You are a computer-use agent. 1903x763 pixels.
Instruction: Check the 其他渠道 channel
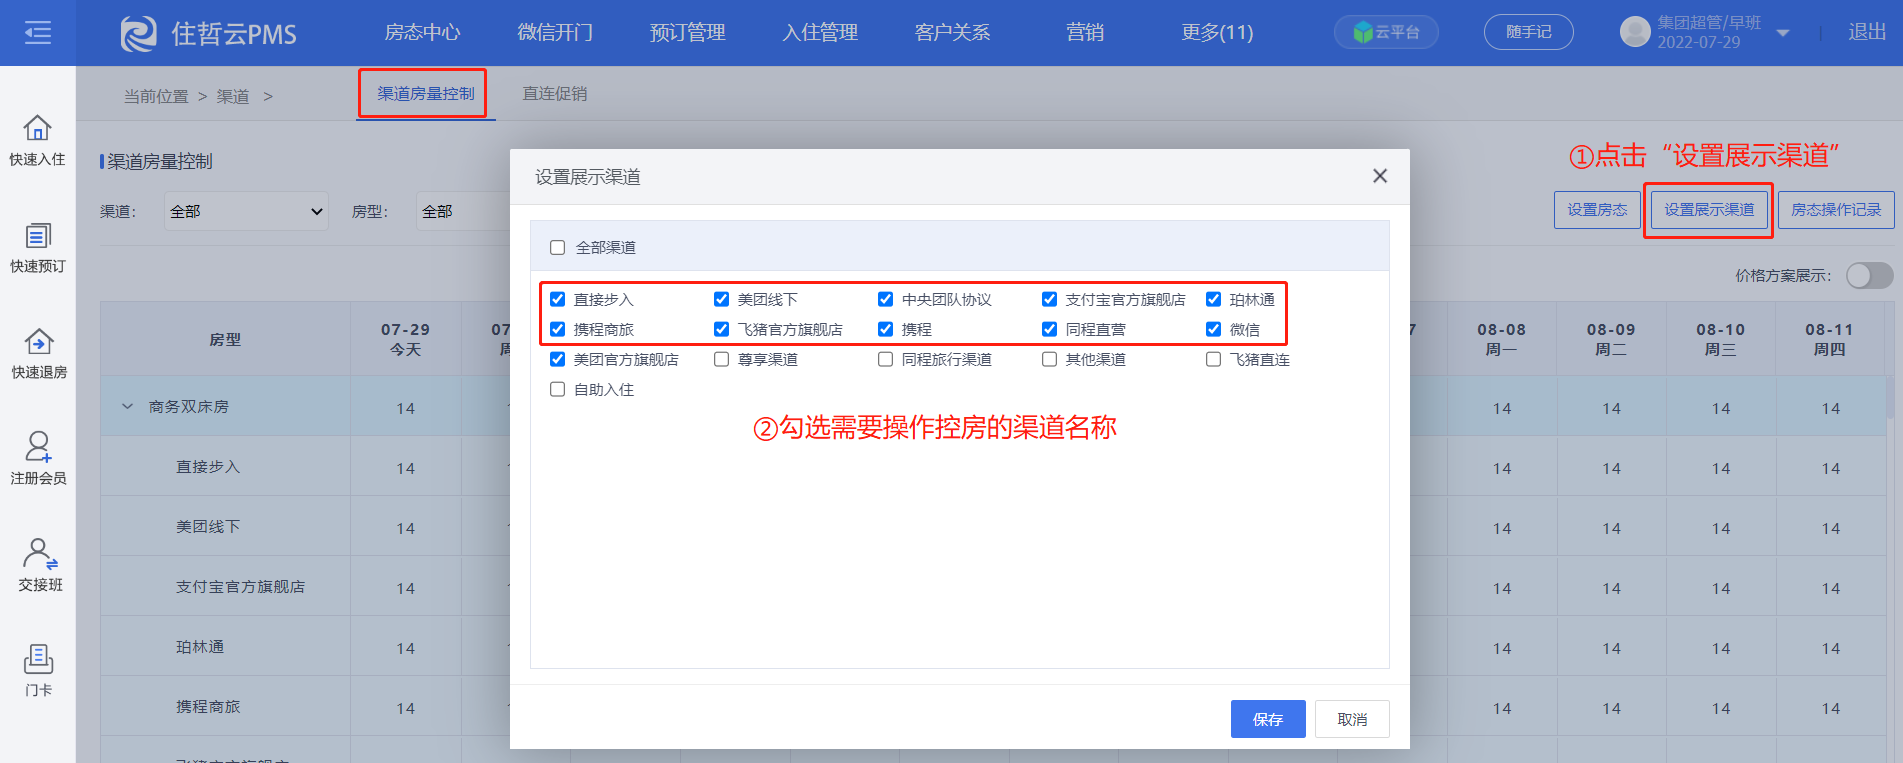coord(1050,359)
